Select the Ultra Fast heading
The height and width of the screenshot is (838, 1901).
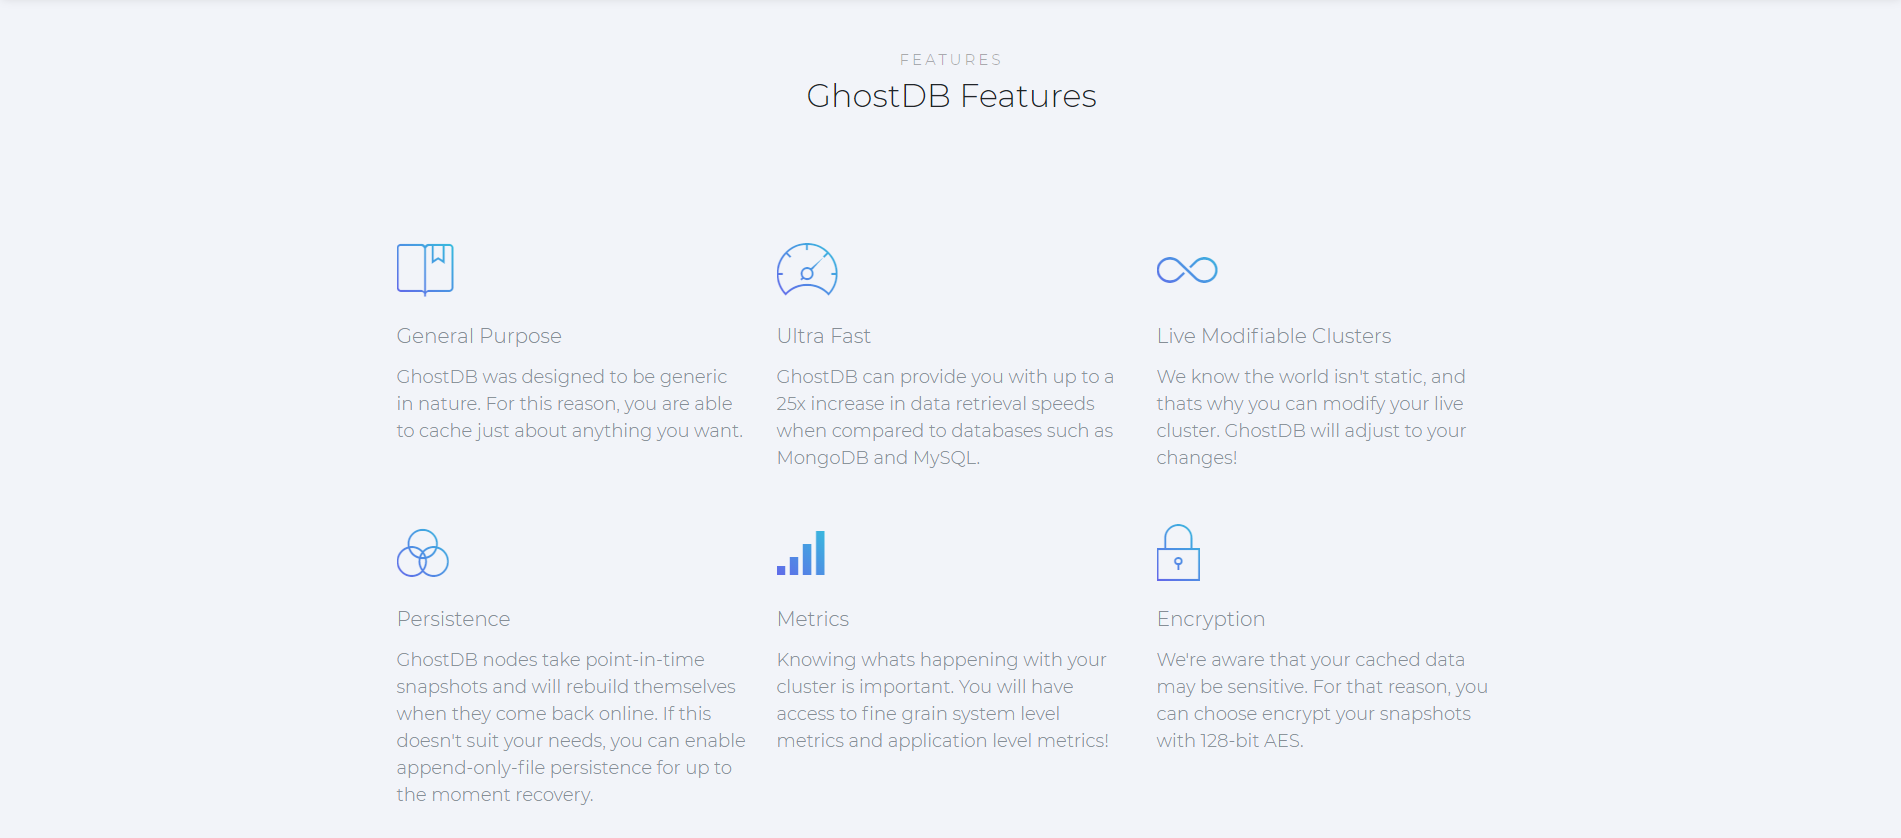(x=824, y=336)
